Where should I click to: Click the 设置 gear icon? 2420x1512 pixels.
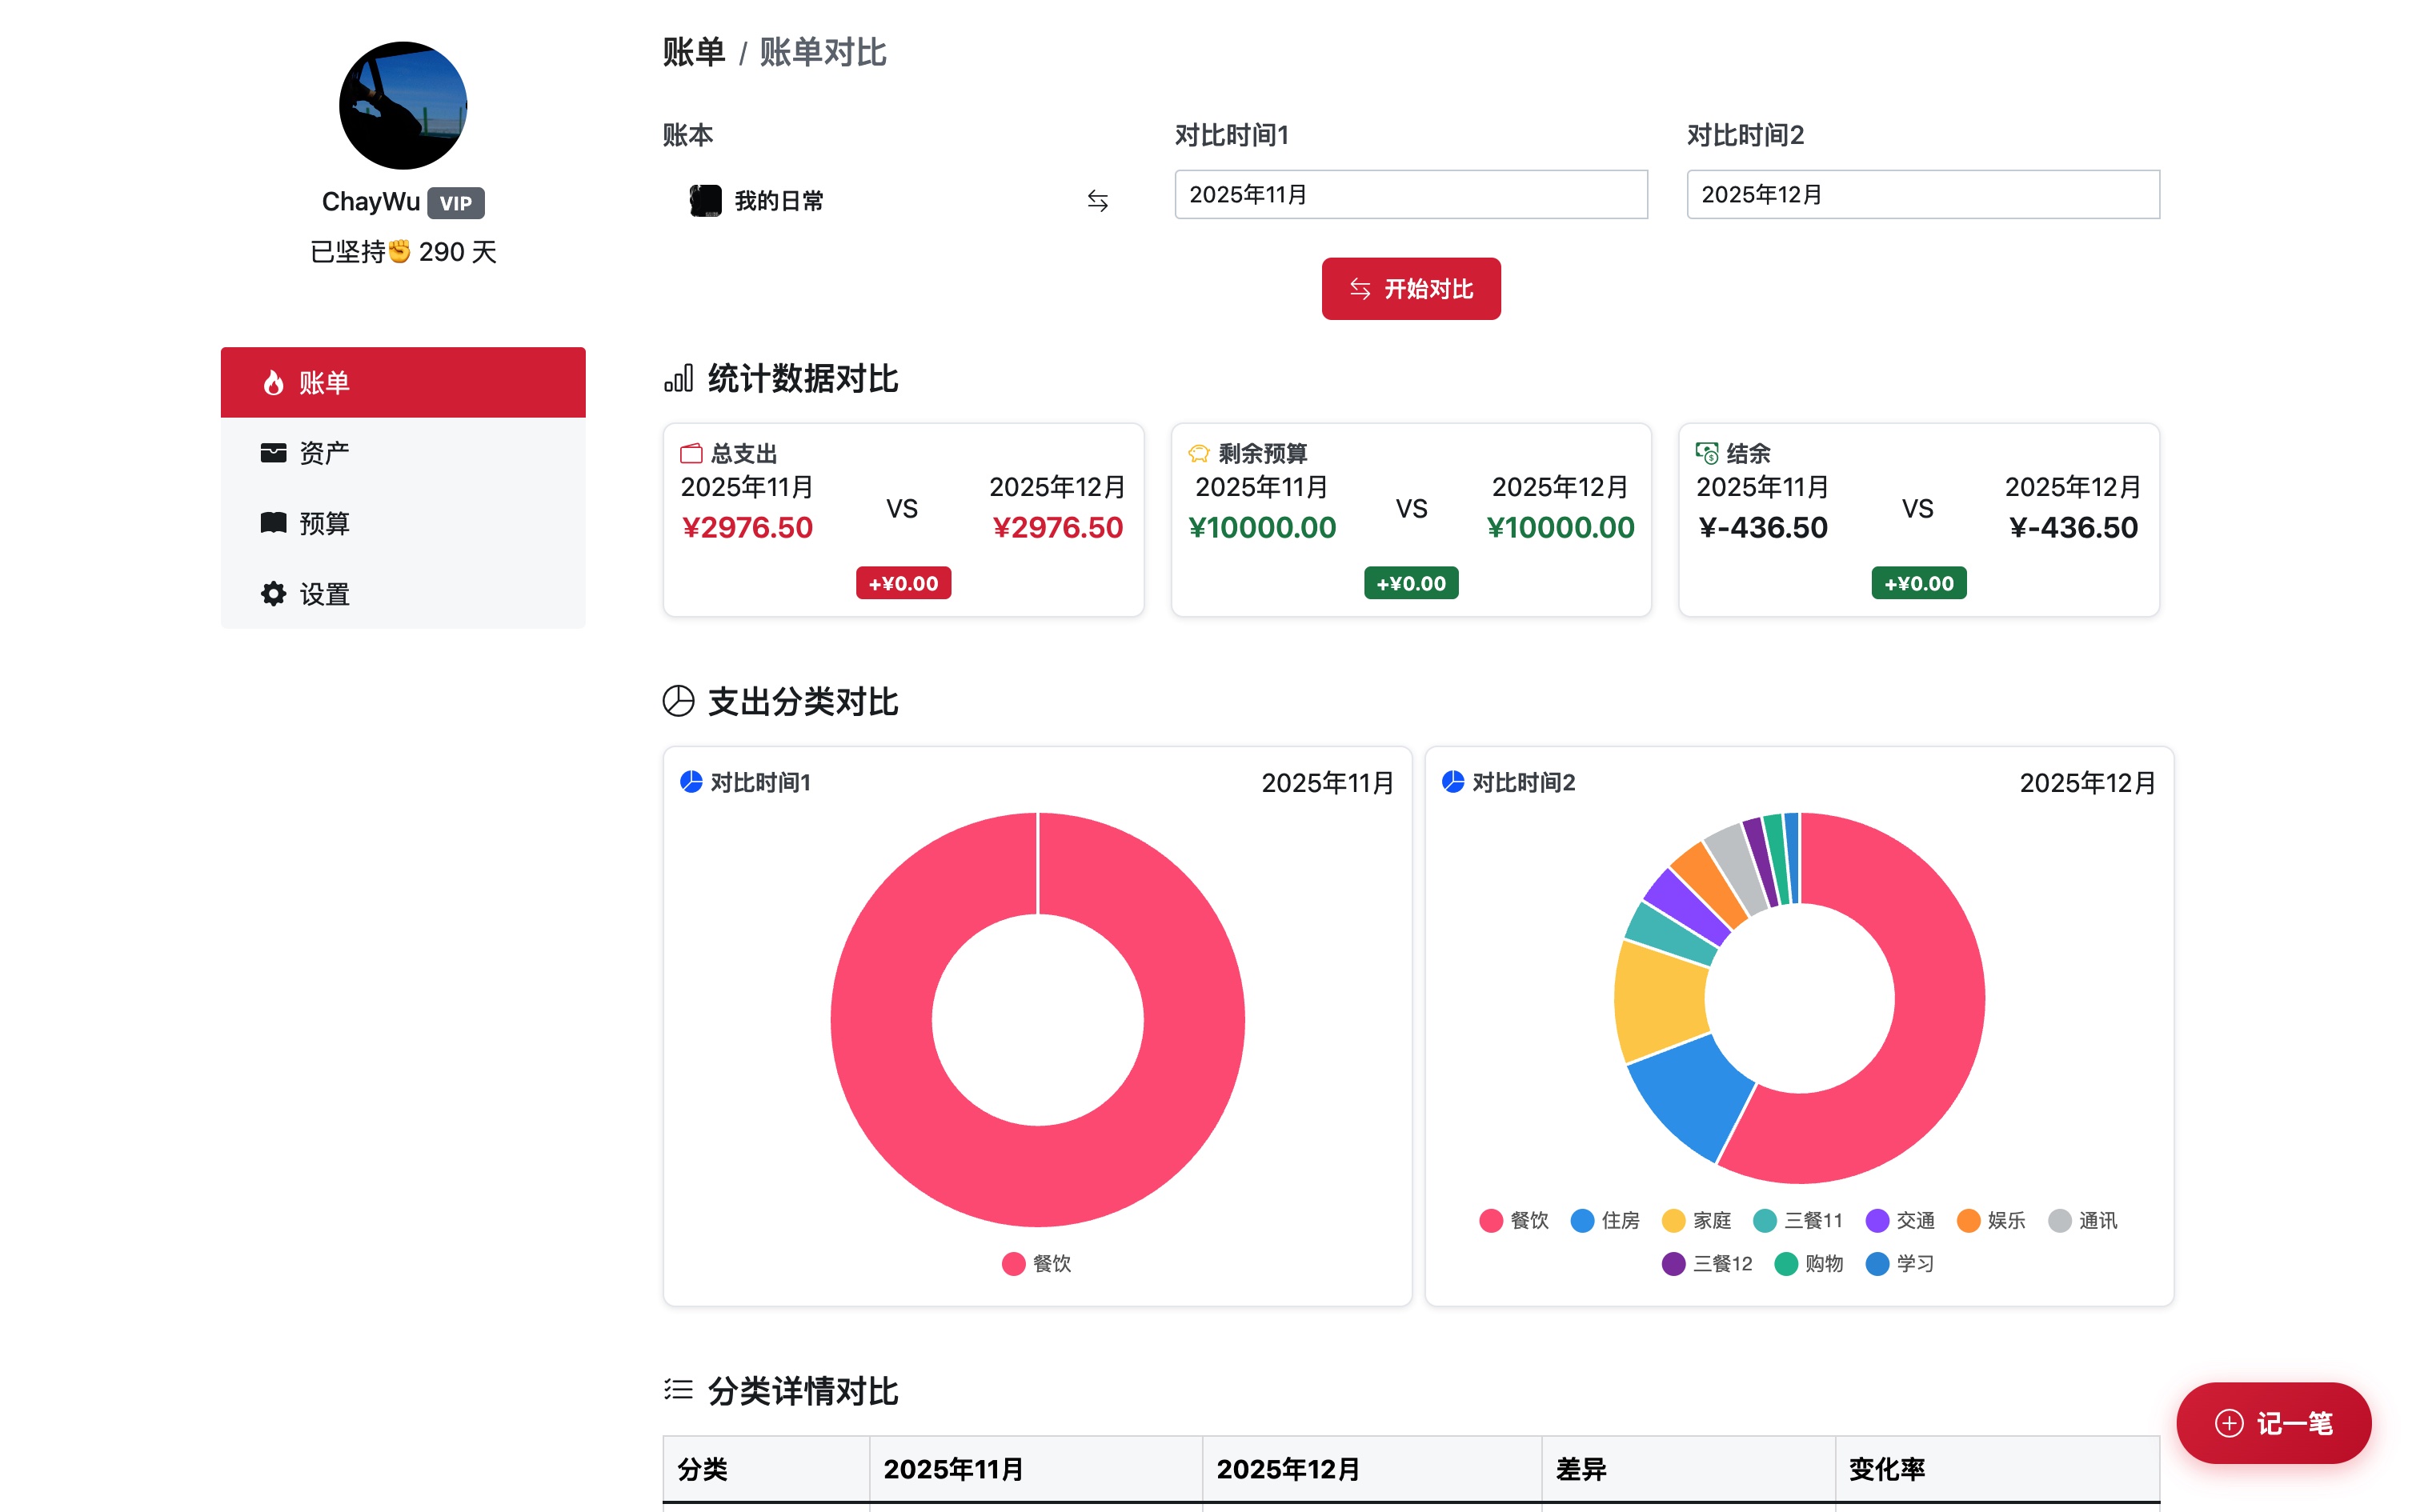pos(272,593)
